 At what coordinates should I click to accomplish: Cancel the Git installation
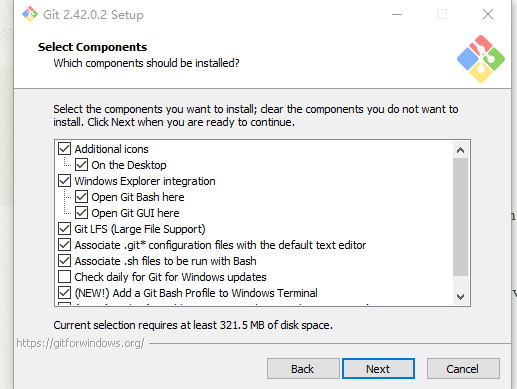463,369
